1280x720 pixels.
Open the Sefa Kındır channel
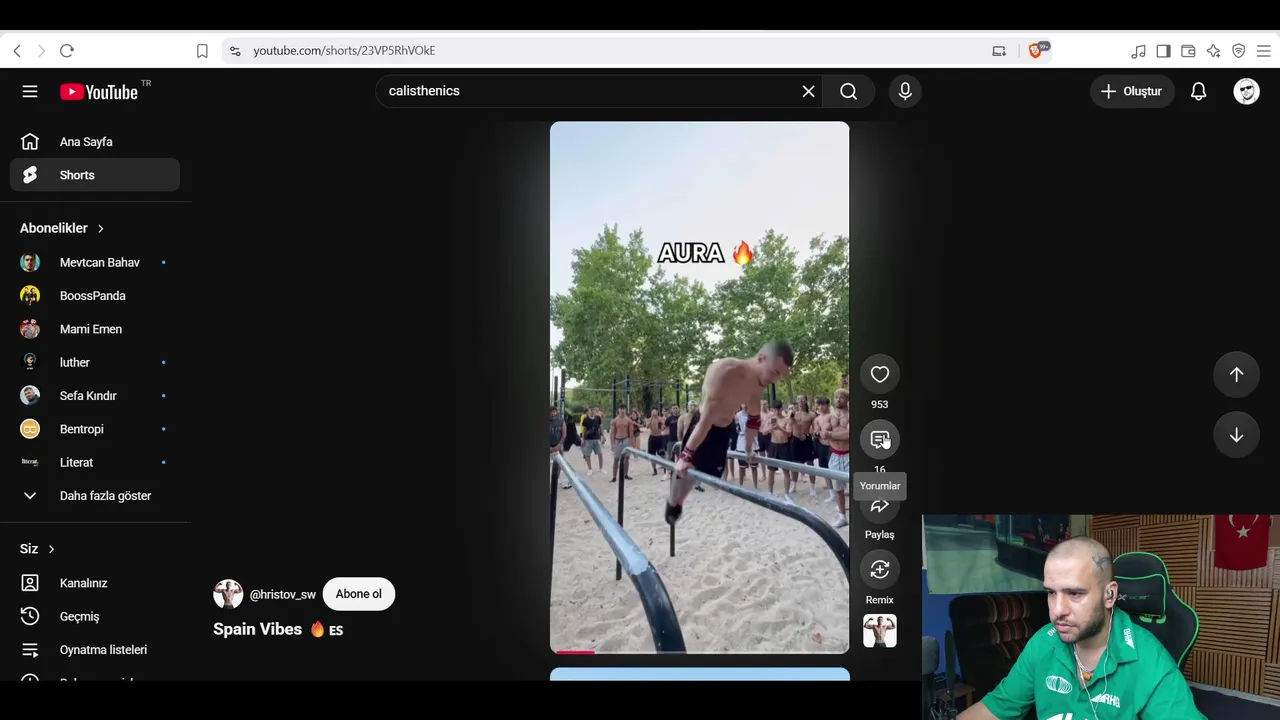[x=95, y=396]
